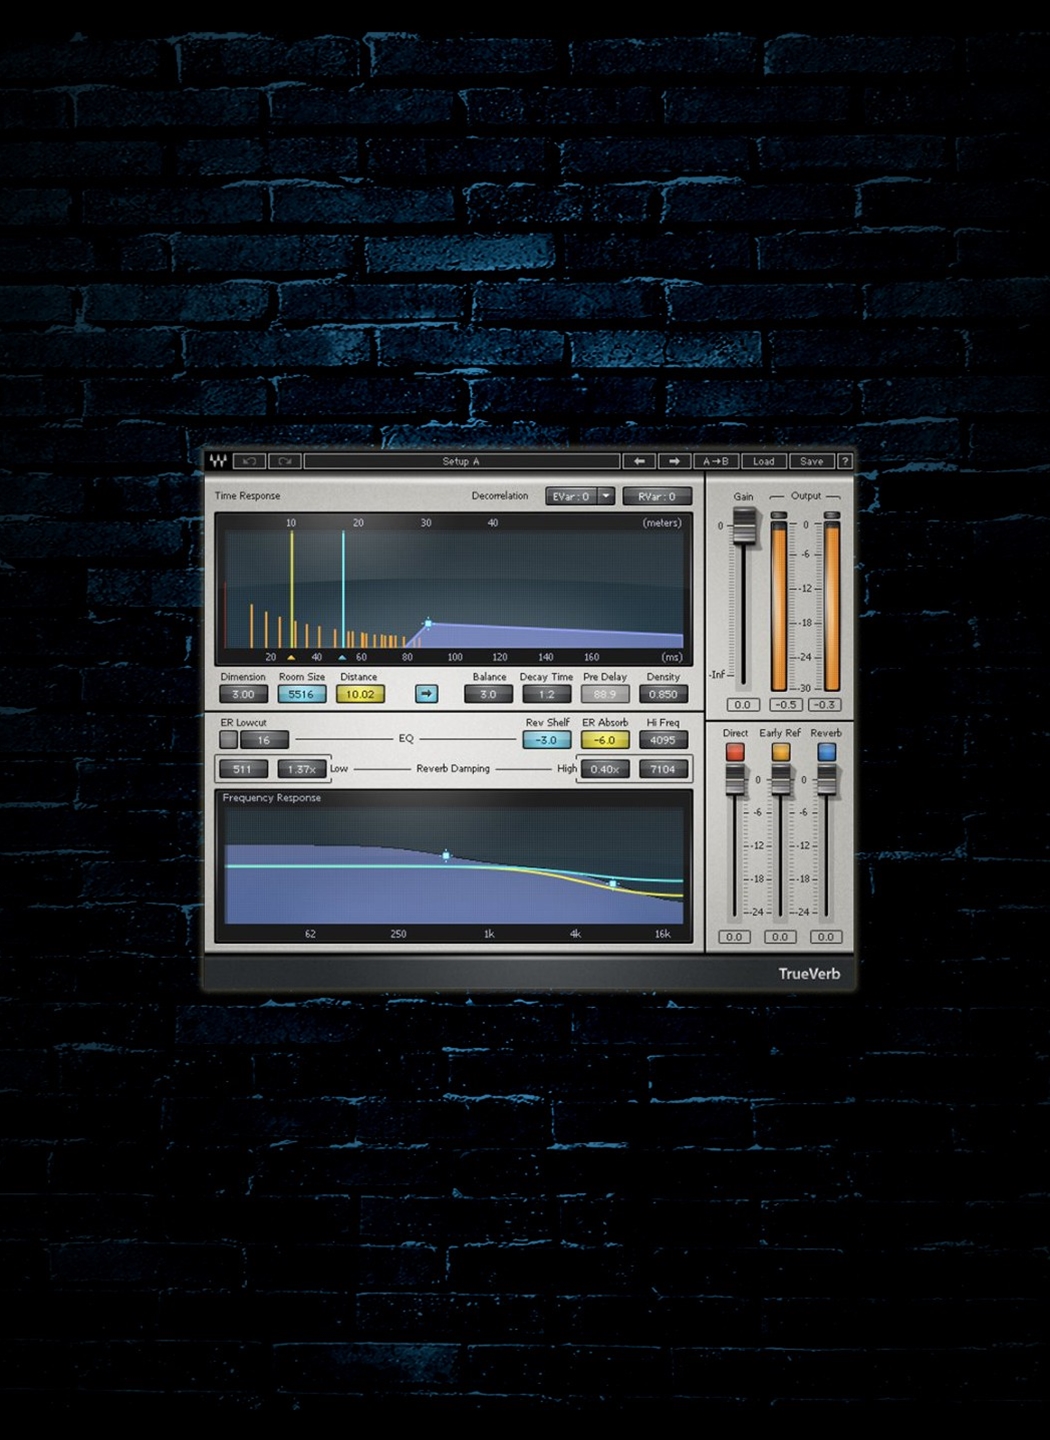Click the Load button
The height and width of the screenshot is (1440, 1050).
pos(764,461)
